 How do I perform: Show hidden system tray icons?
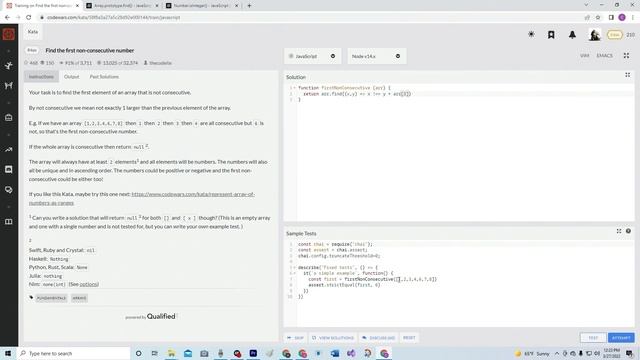557,353
